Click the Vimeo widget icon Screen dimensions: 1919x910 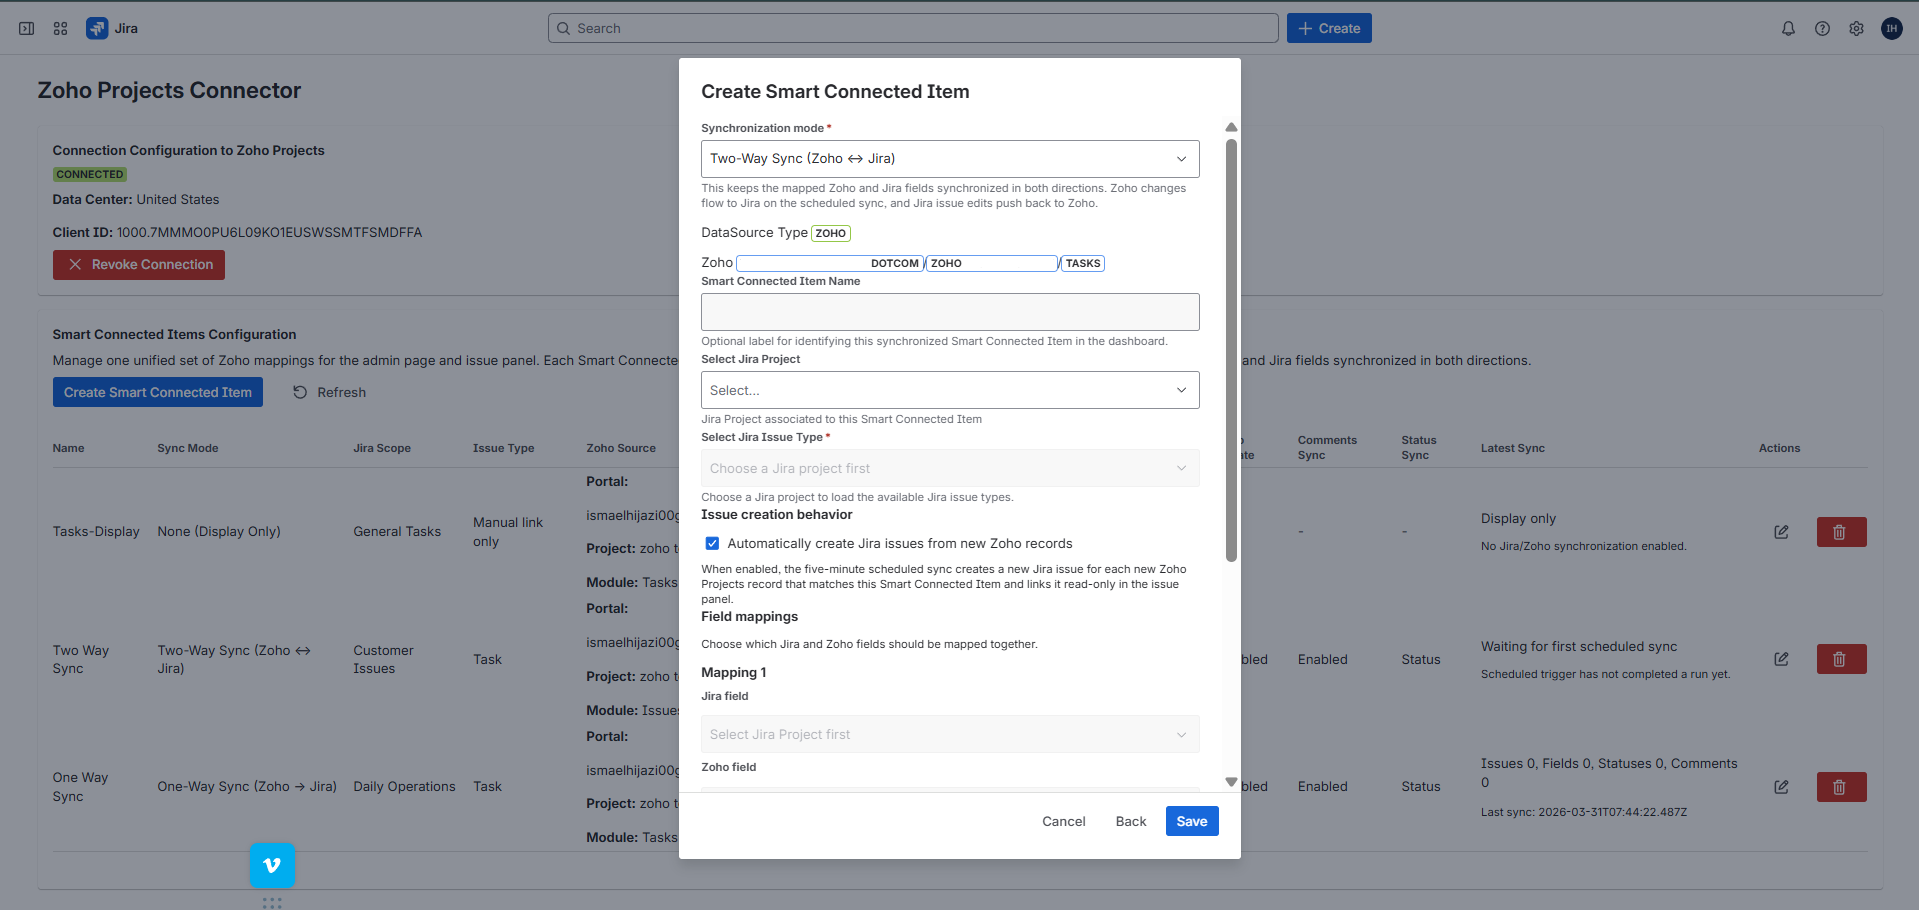point(272,865)
